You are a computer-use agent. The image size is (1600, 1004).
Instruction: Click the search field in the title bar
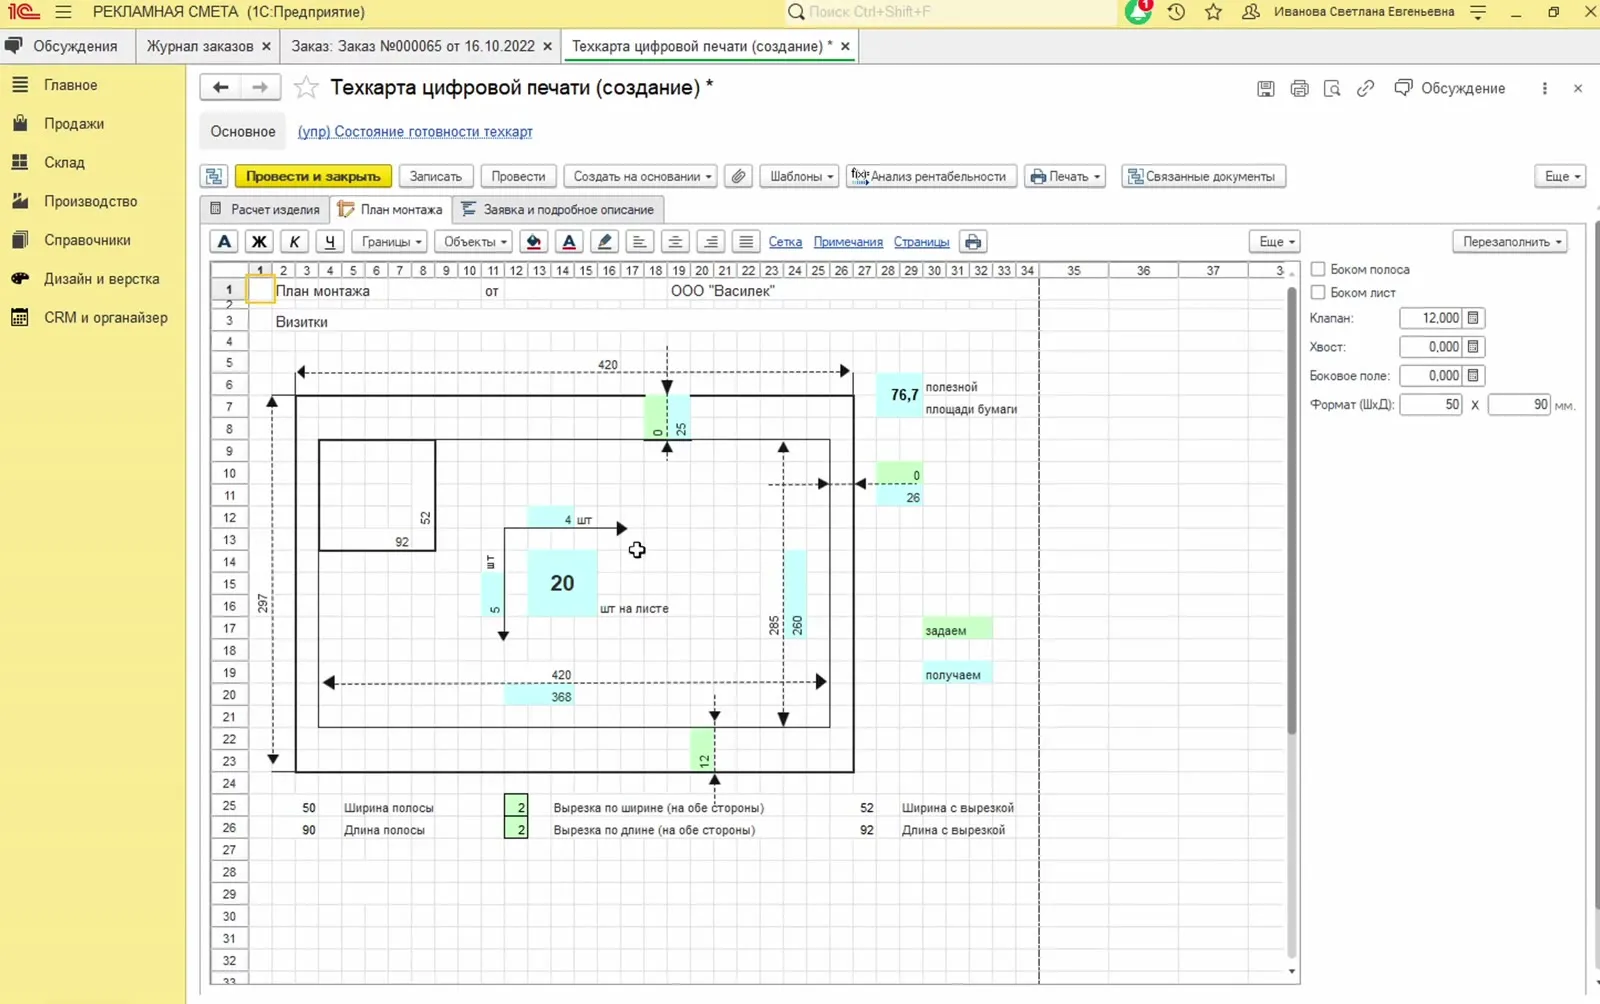pos(950,12)
